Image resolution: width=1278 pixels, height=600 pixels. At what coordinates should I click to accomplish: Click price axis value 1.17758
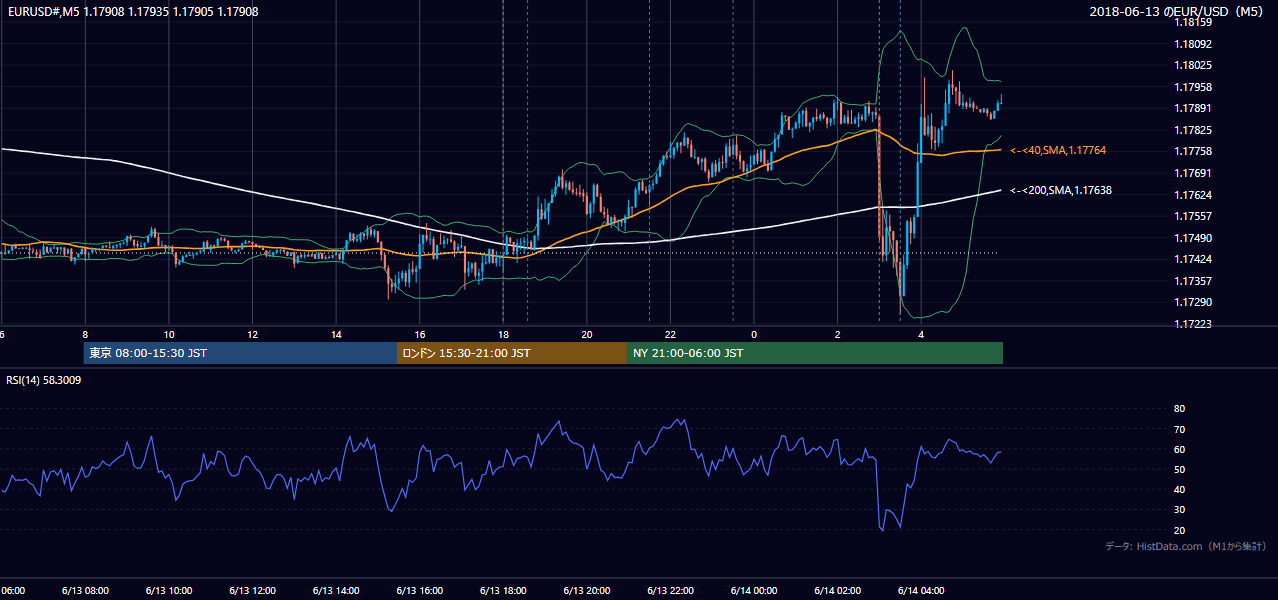pyautogui.click(x=1192, y=151)
